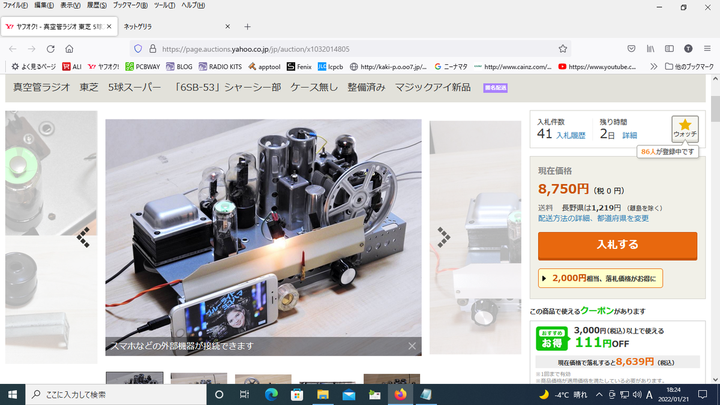Add item to watch list star
This screenshot has width=720, height=405.
(x=685, y=128)
